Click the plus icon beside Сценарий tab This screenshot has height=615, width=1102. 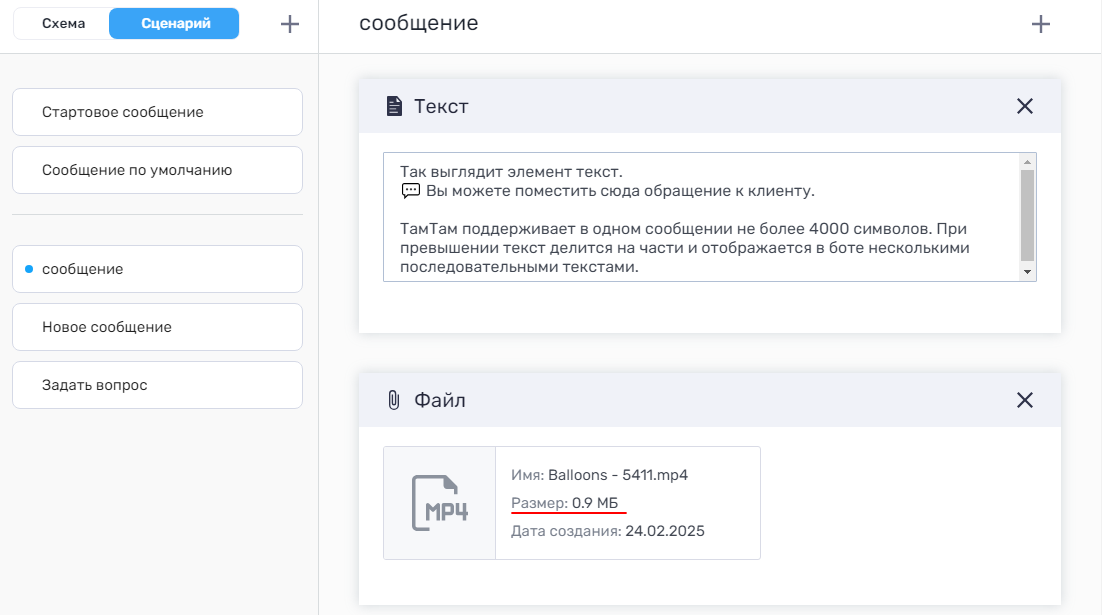(x=290, y=25)
